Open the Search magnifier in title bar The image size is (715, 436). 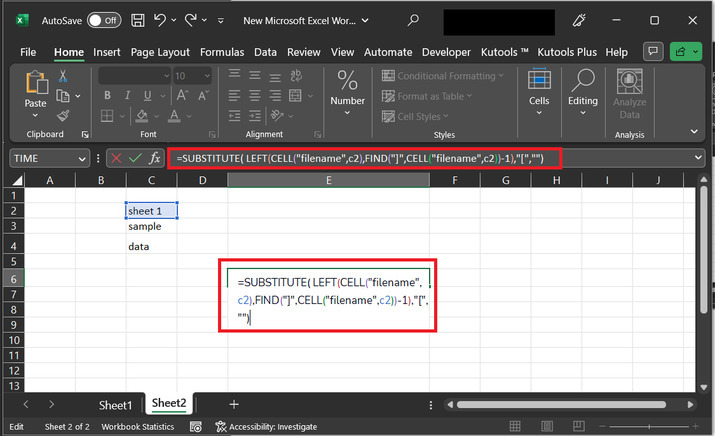point(413,20)
